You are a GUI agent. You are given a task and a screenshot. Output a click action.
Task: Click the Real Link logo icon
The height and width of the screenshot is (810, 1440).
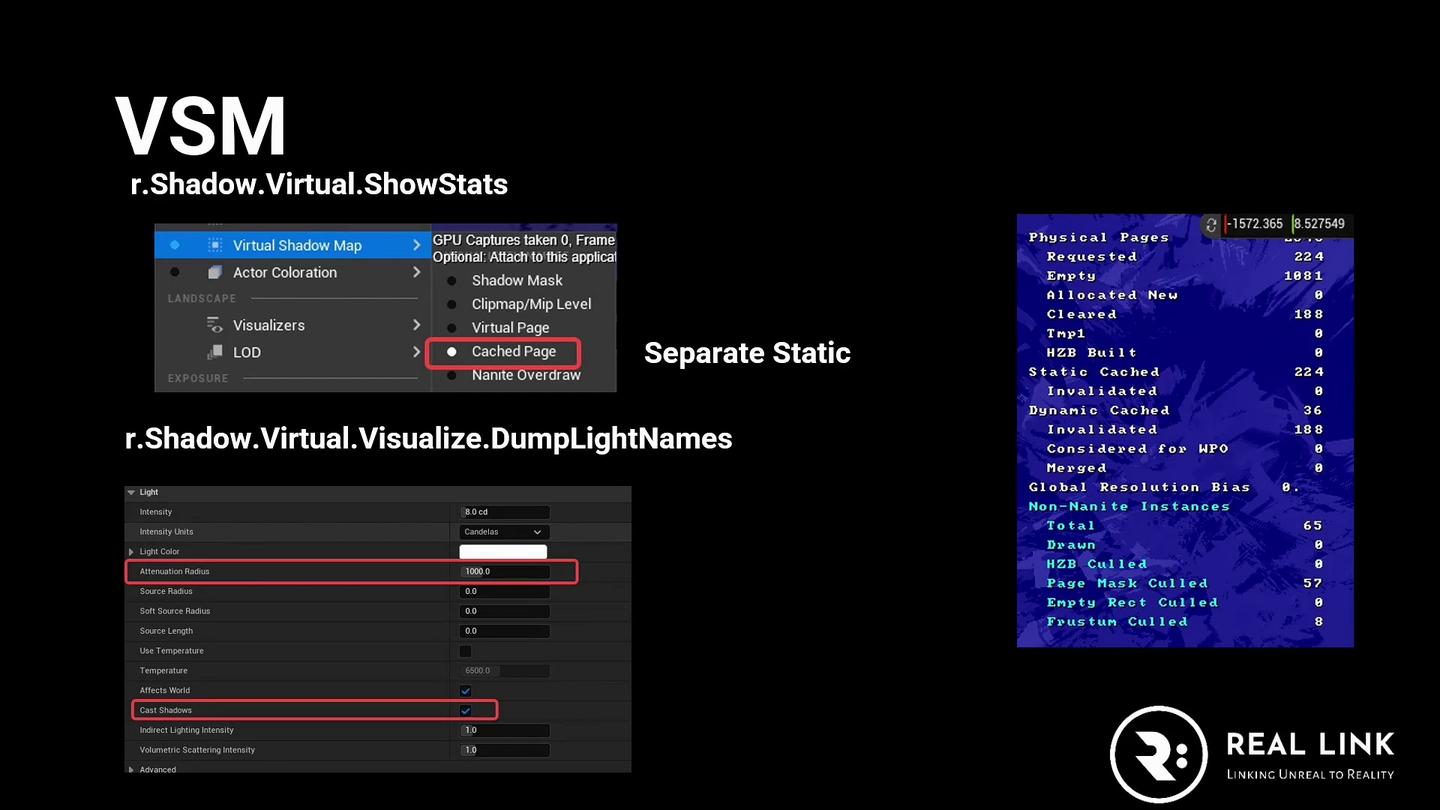[x=1159, y=755]
